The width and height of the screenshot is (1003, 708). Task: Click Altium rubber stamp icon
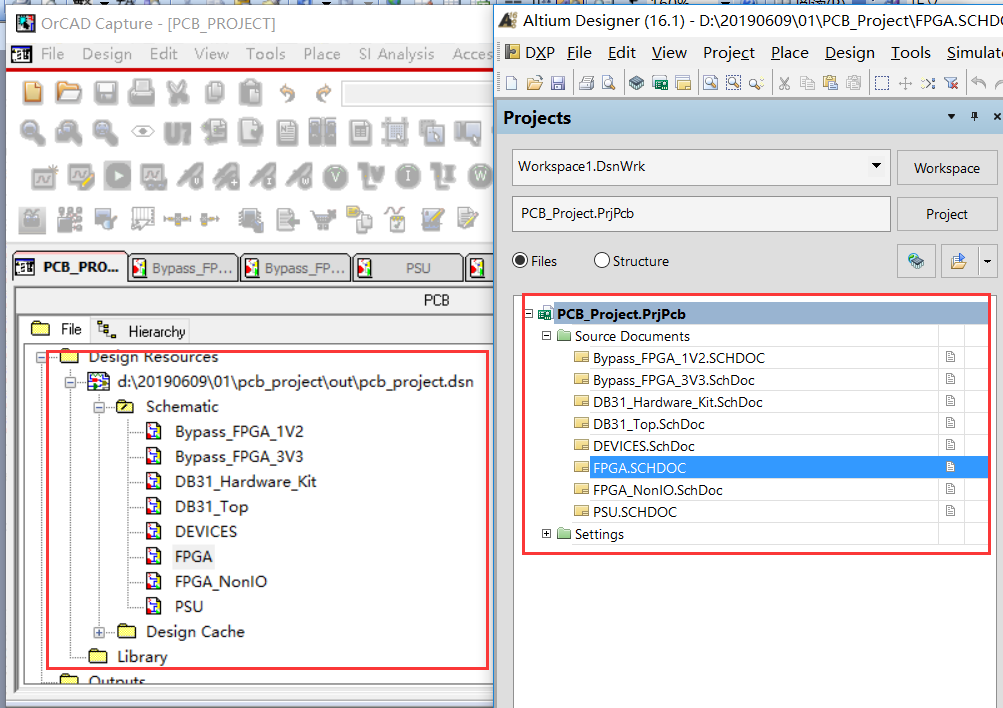(x=853, y=83)
